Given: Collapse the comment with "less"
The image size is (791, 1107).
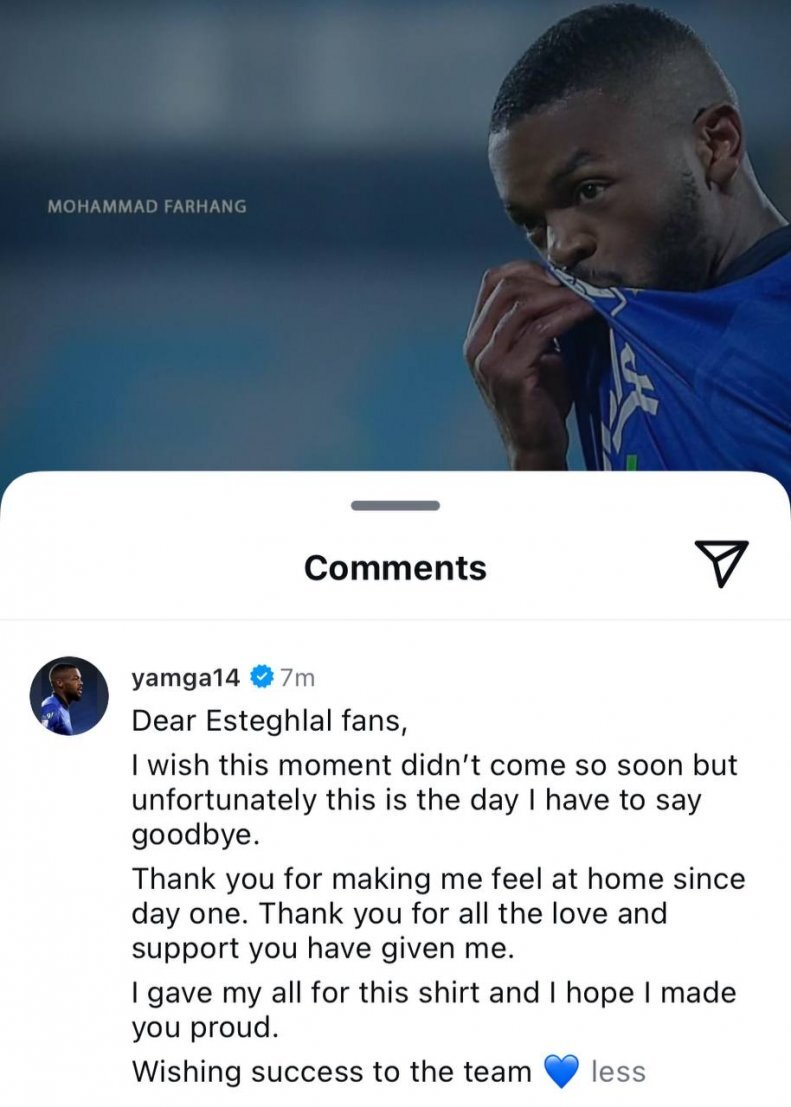Looking at the screenshot, I should 618,1073.
